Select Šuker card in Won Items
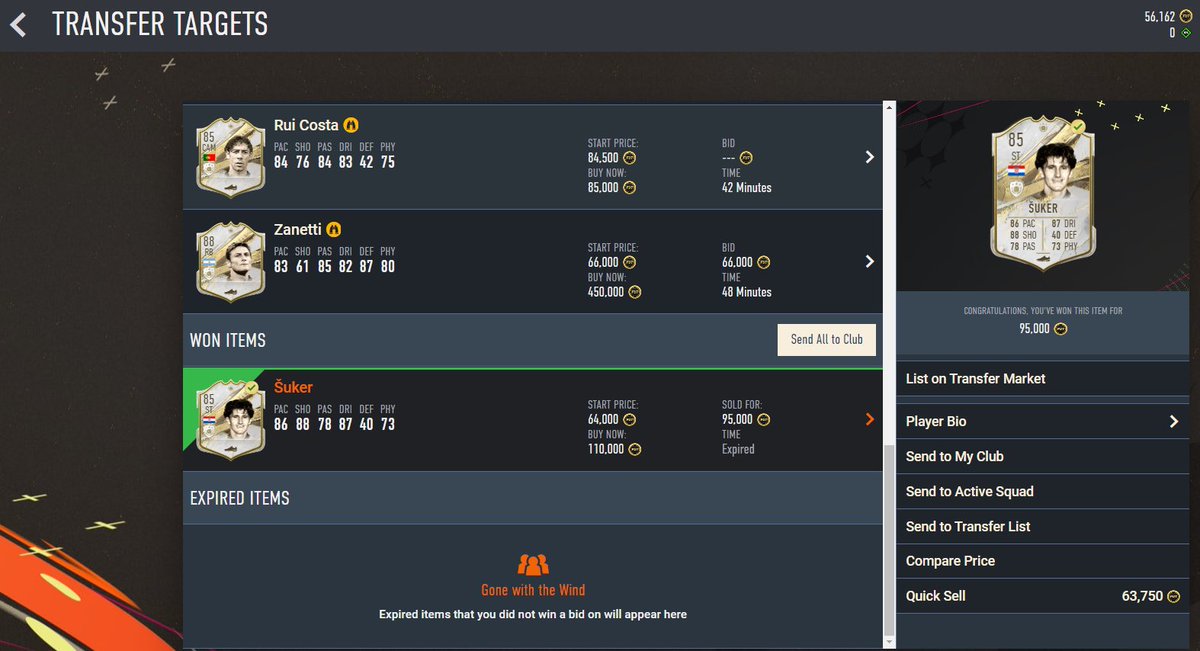 [231, 419]
